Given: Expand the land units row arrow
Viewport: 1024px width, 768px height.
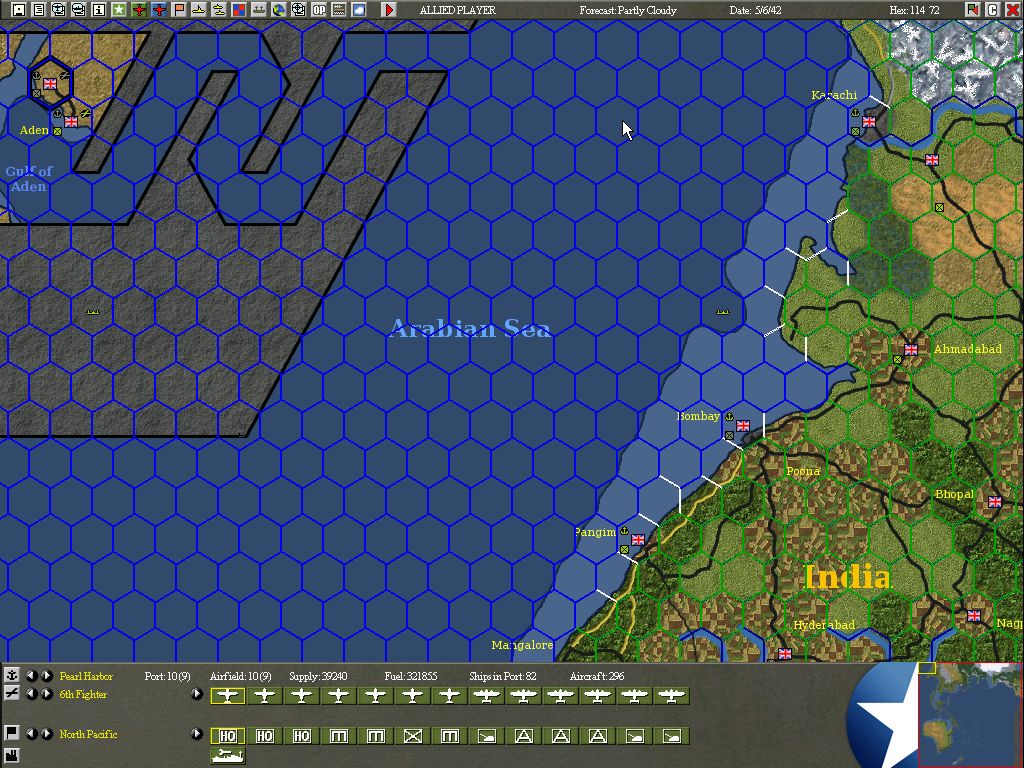Looking at the screenshot, I should [197, 734].
